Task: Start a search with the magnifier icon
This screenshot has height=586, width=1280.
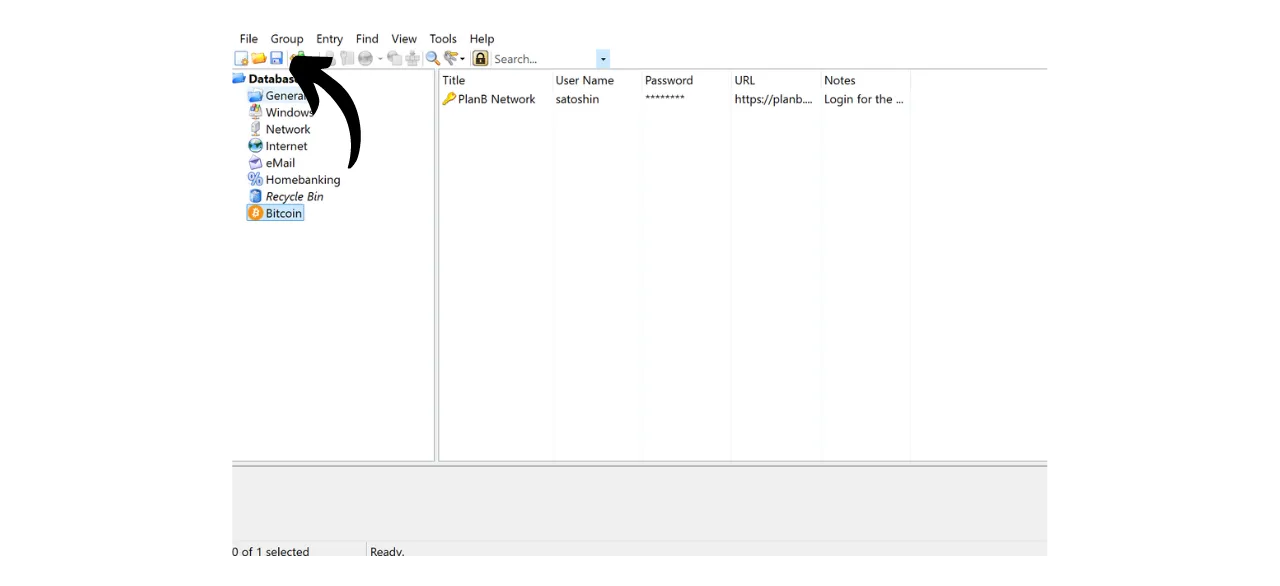Action: click(x=430, y=58)
